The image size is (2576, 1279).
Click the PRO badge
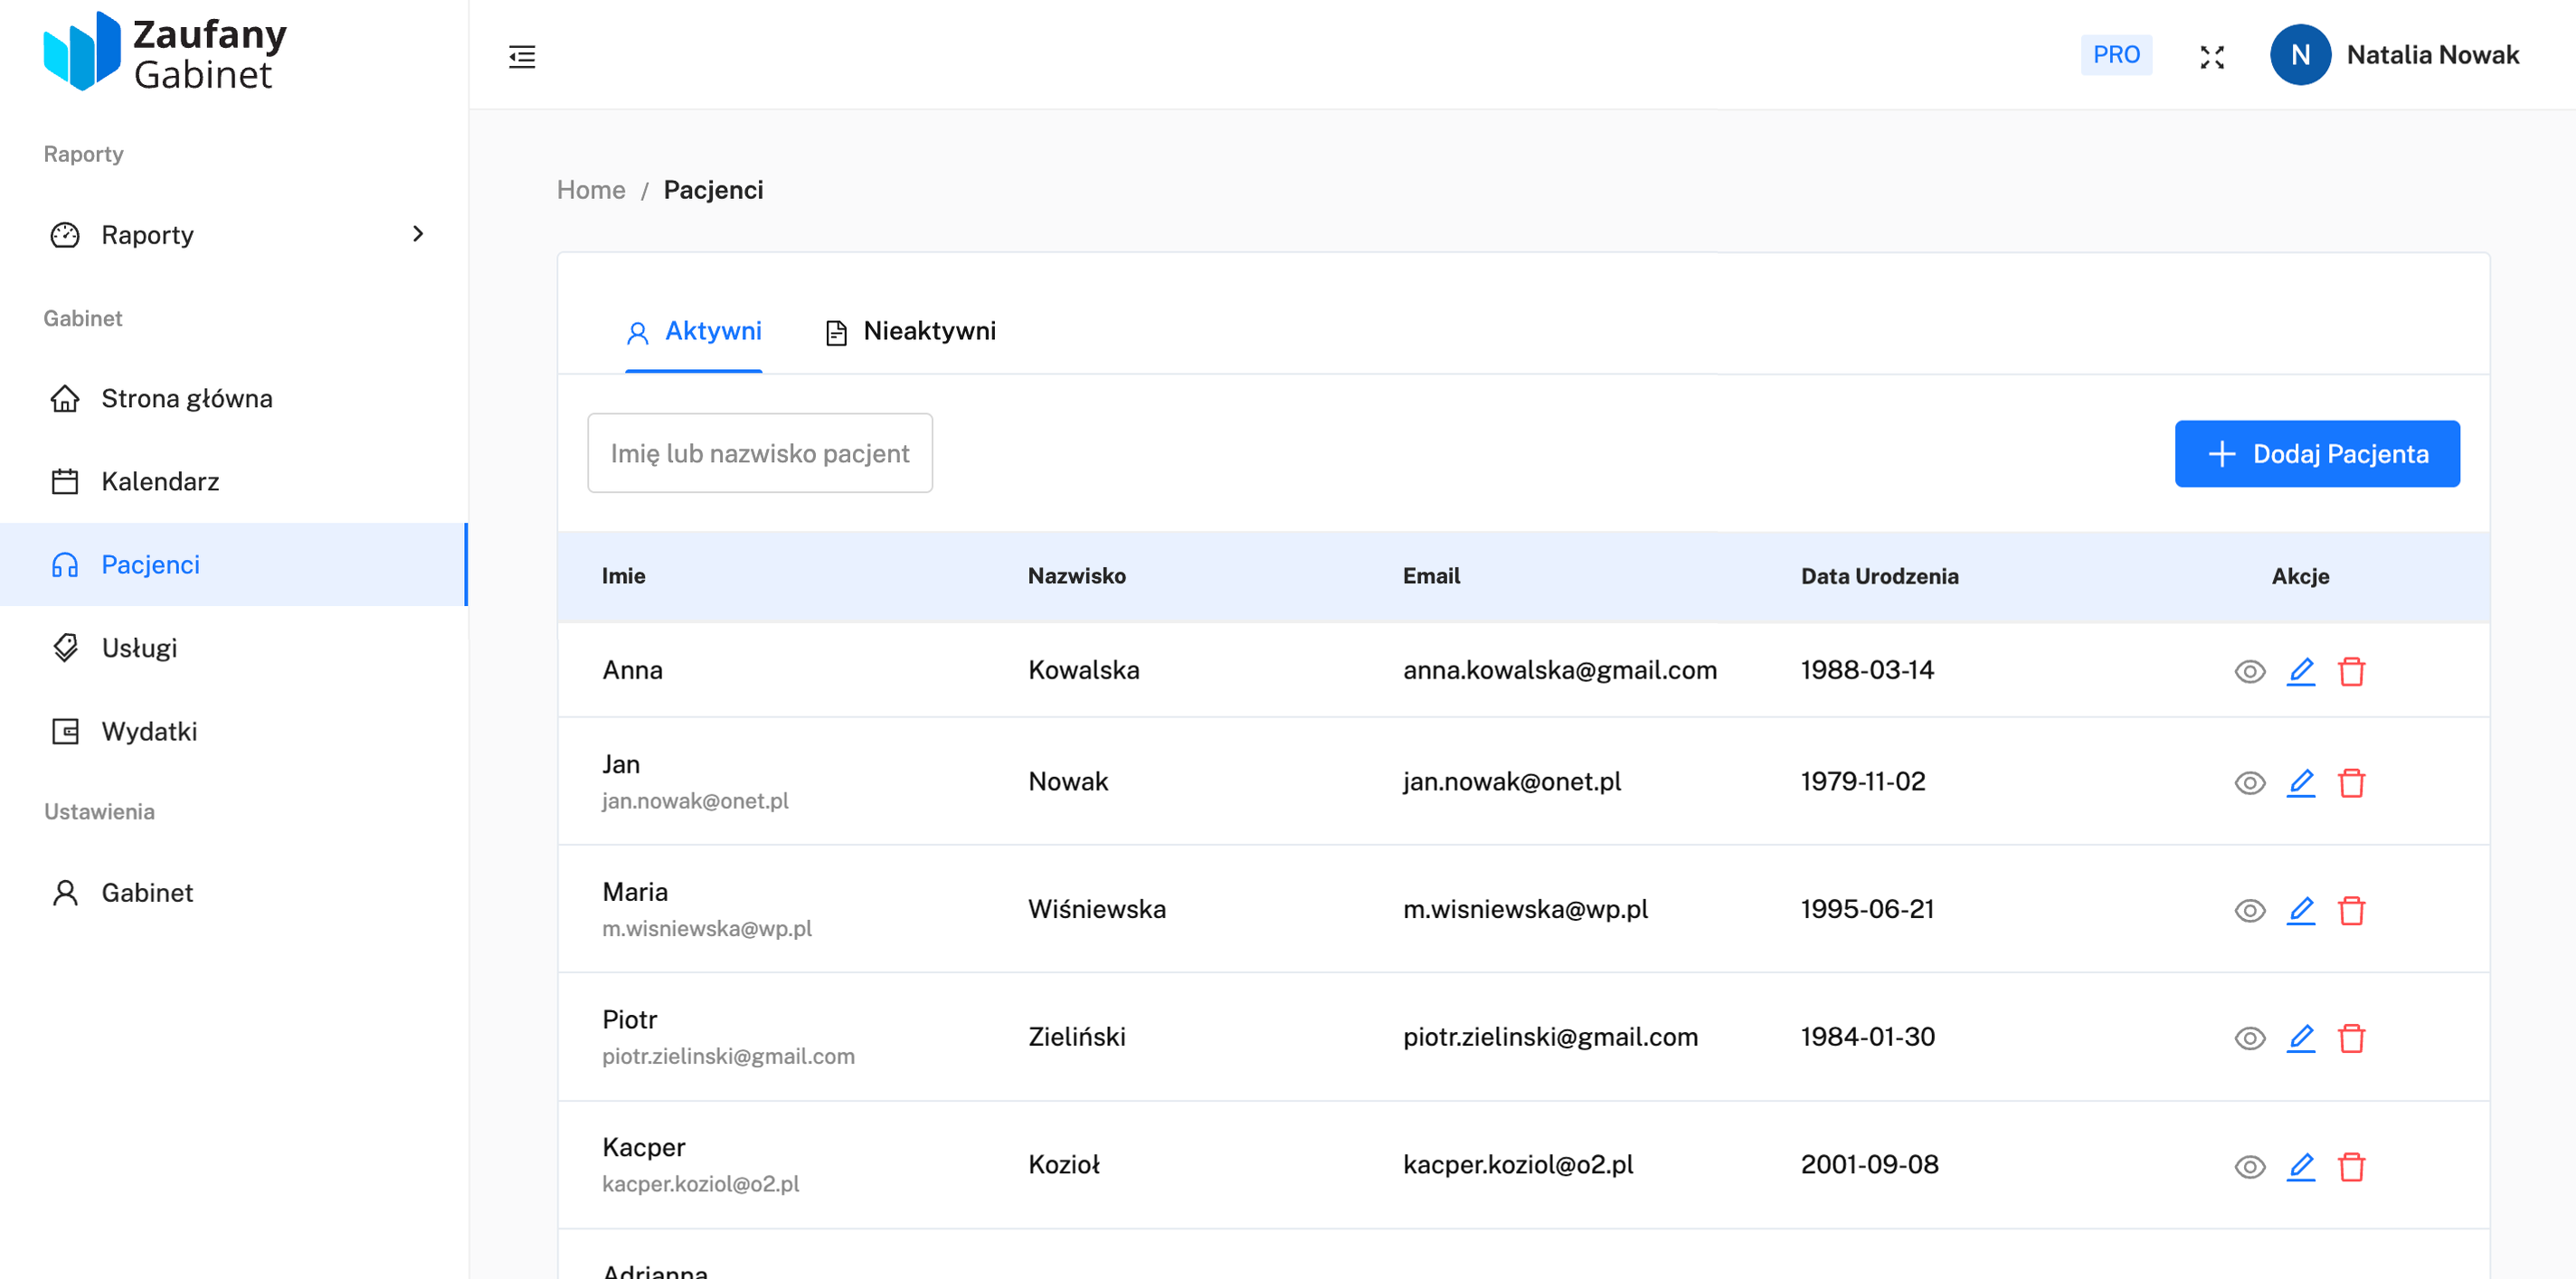coord(2116,55)
